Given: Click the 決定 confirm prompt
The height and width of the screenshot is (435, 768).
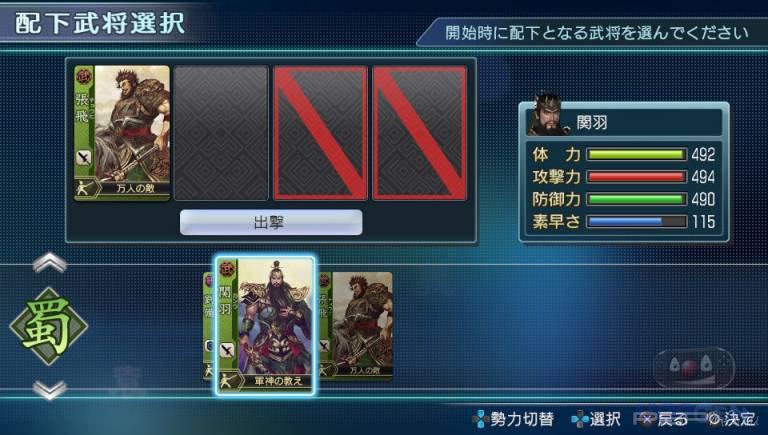Looking at the screenshot, I should pos(731,419).
